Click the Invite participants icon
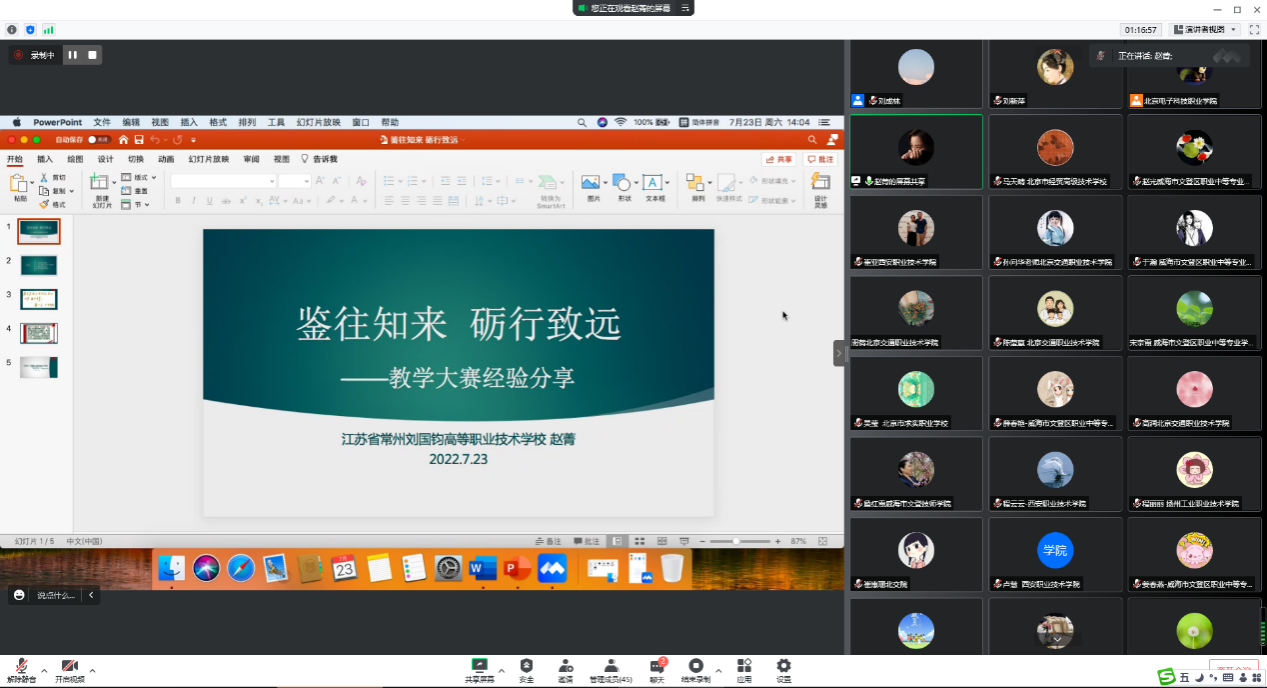 point(566,667)
